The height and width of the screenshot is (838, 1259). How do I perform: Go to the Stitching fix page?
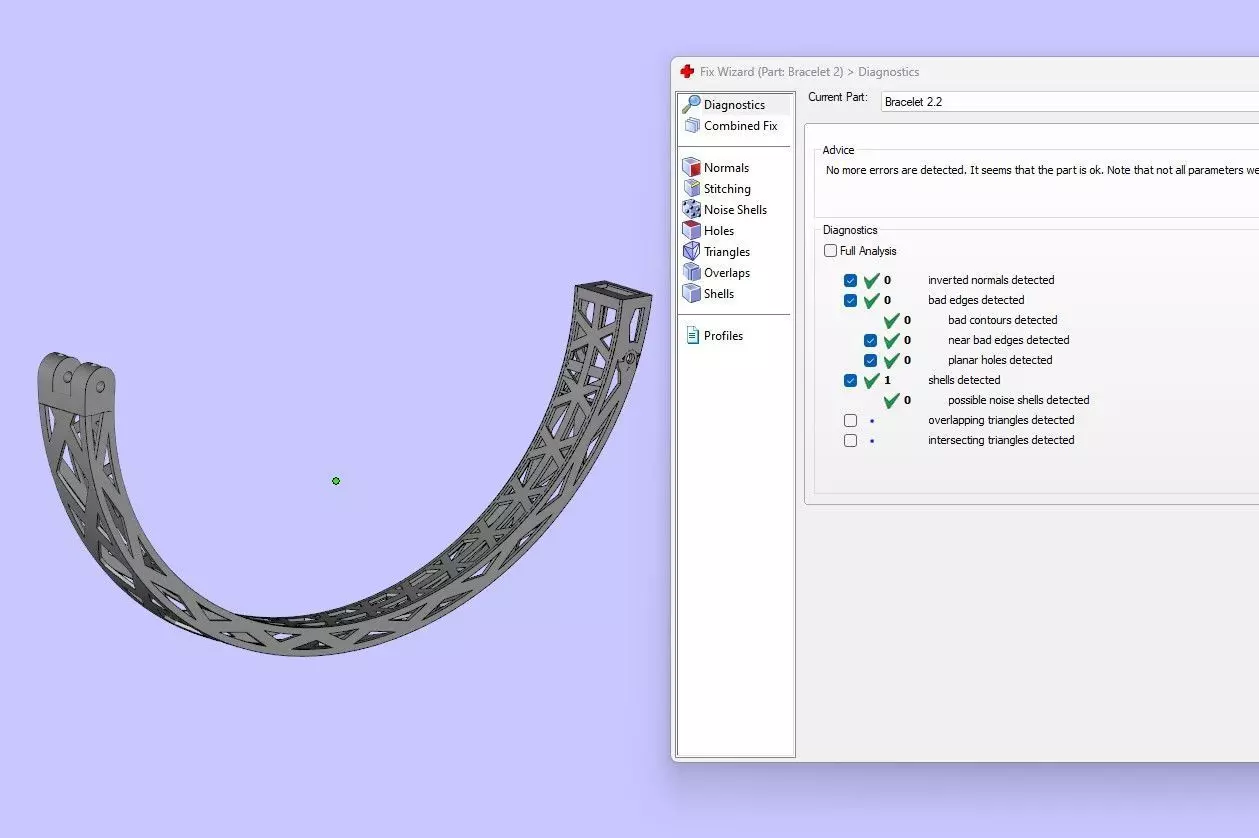point(727,189)
